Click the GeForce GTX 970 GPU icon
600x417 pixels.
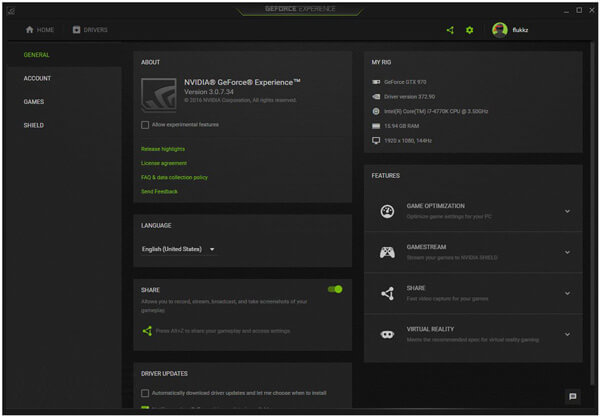[376, 82]
